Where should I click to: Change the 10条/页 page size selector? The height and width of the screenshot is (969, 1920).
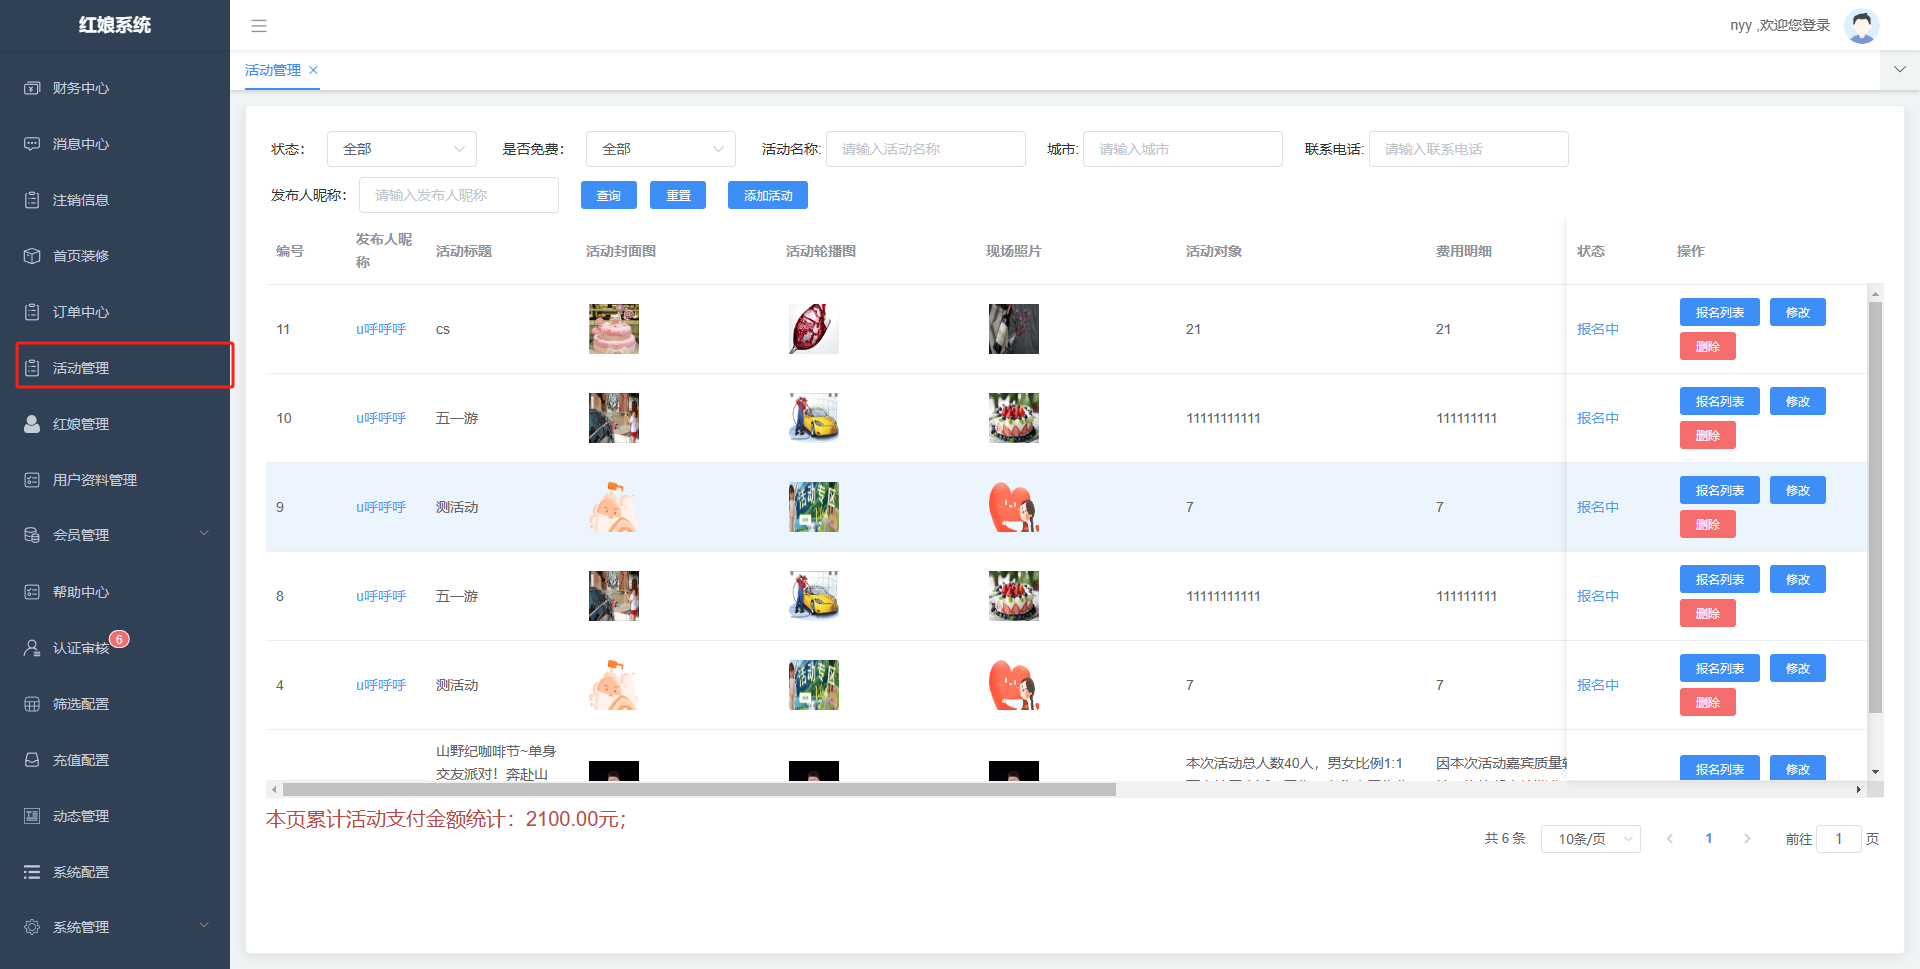pyautogui.click(x=1590, y=839)
